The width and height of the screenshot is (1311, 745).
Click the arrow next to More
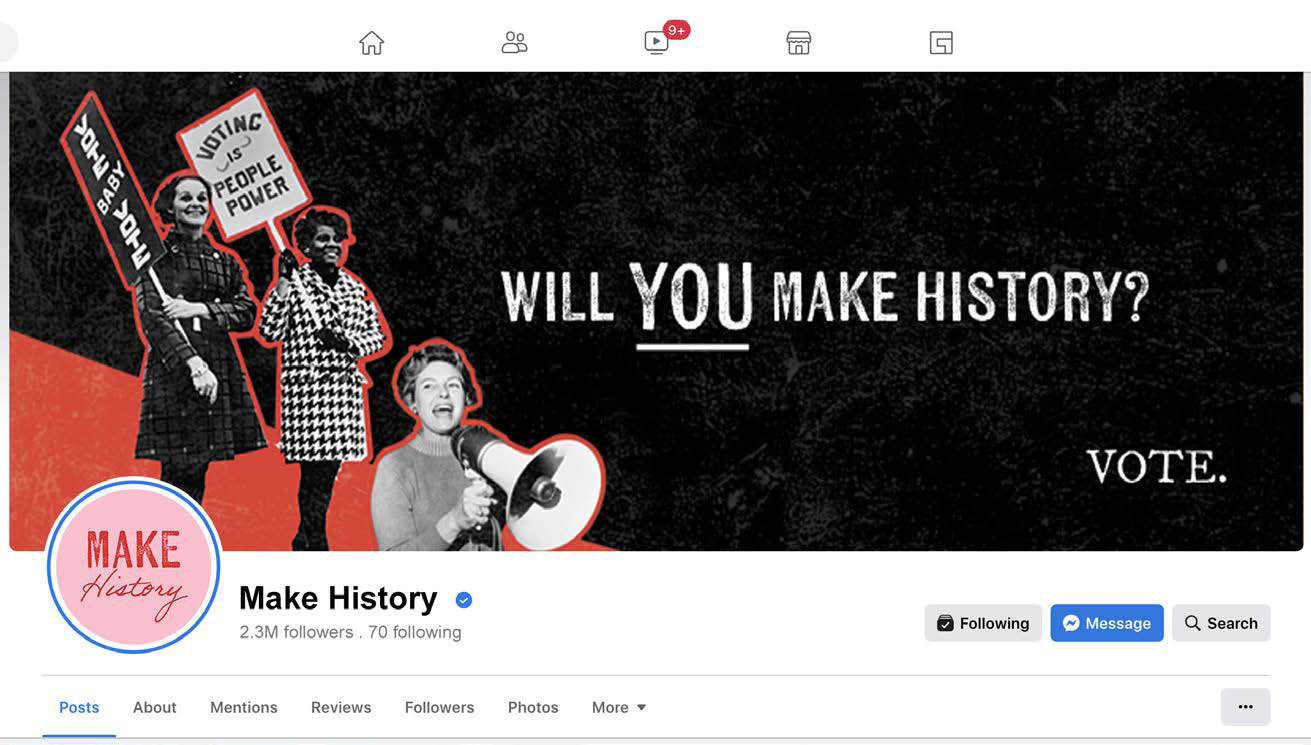tap(641, 708)
